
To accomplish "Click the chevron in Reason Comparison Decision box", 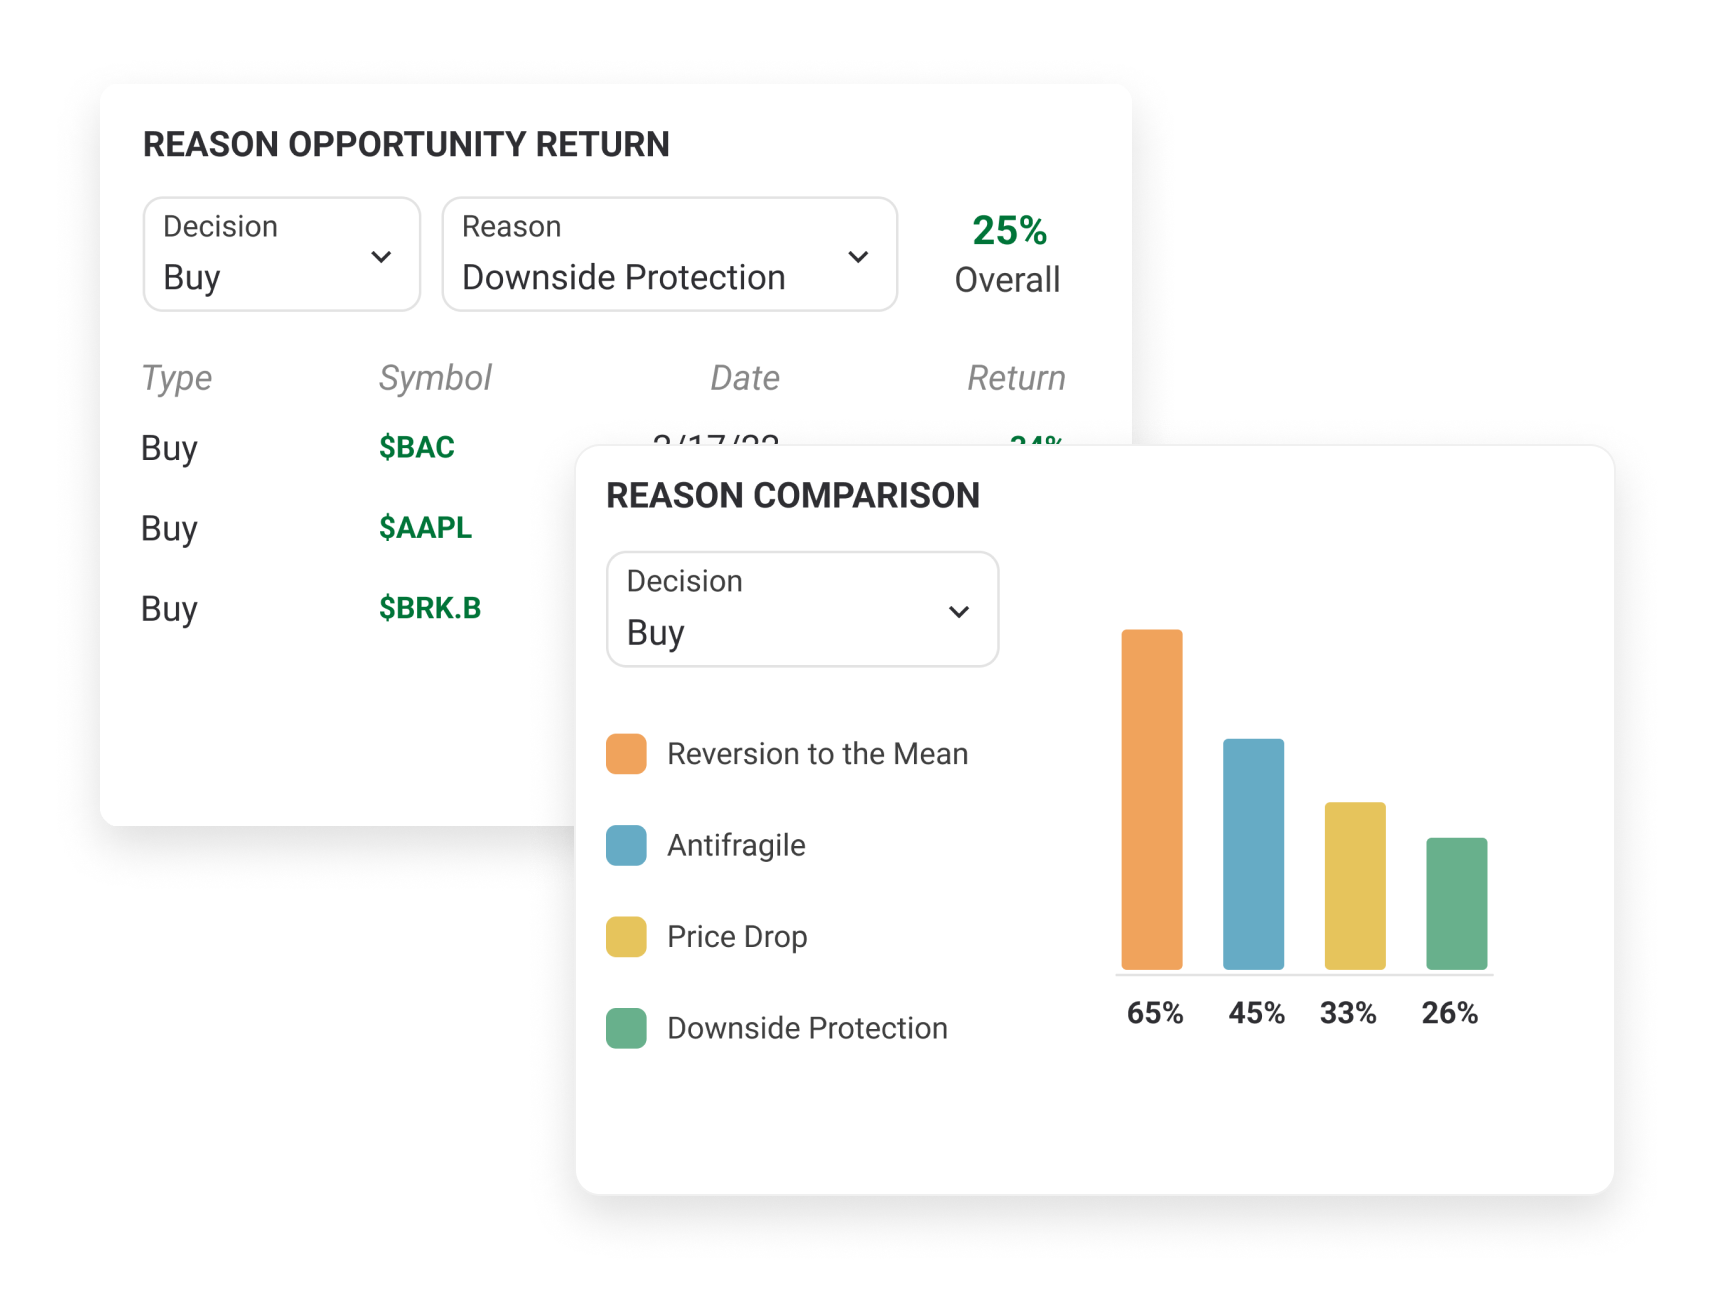I will point(959,612).
